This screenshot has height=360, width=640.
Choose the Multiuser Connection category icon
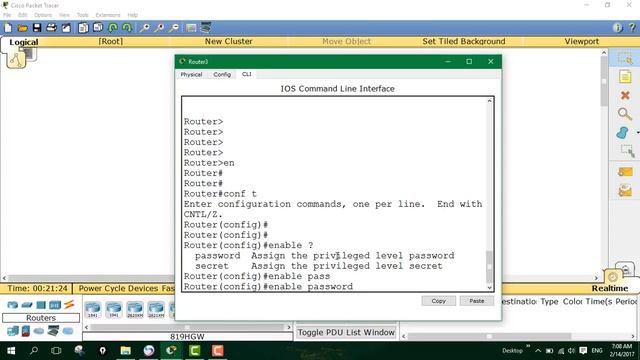tap(68, 331)
